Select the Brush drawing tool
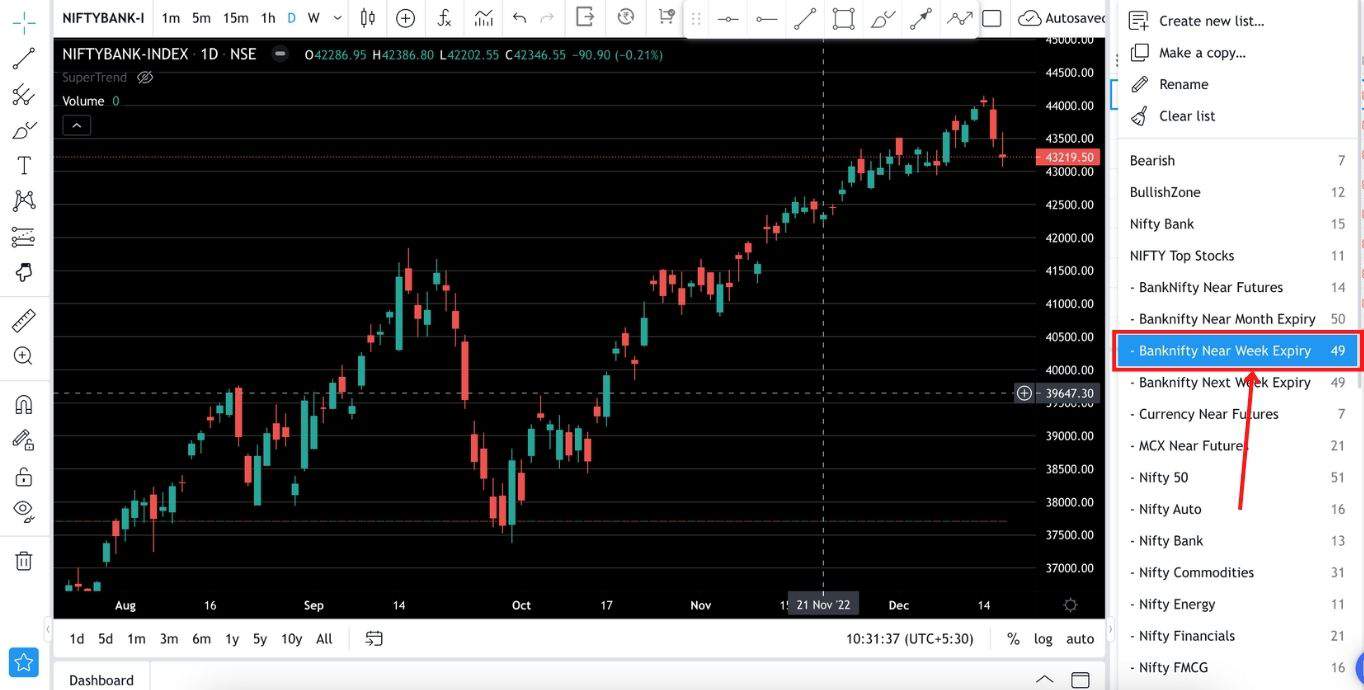1364x690 pixels. click(x=24, y=129)
